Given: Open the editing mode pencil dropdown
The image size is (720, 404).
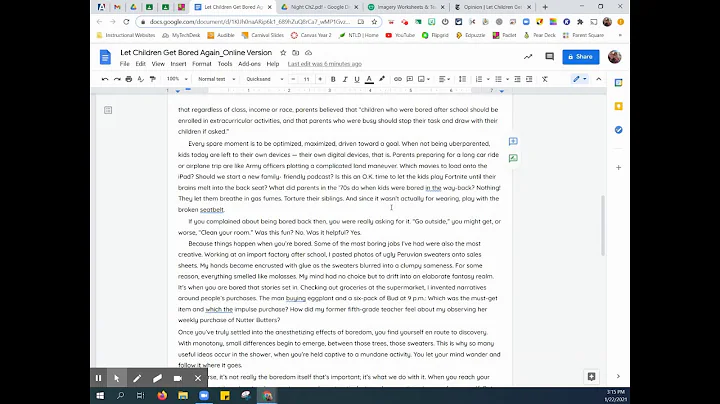Looking at the screenshot, I should coord(579,79).
